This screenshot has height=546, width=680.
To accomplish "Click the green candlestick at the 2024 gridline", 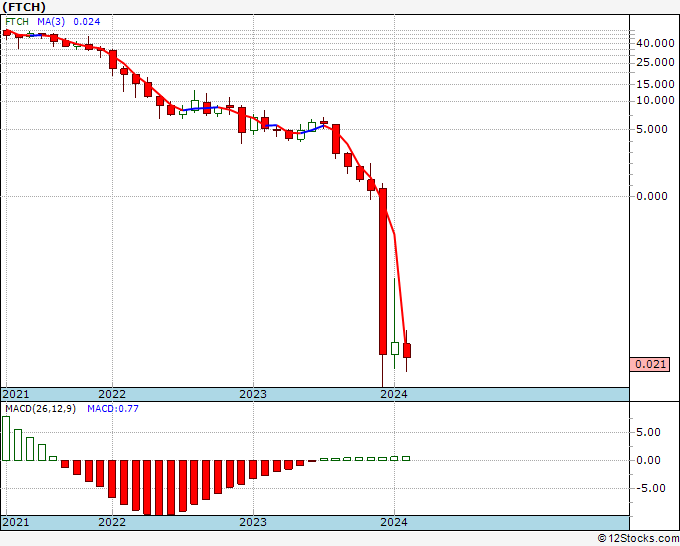I will click(395, 348).
